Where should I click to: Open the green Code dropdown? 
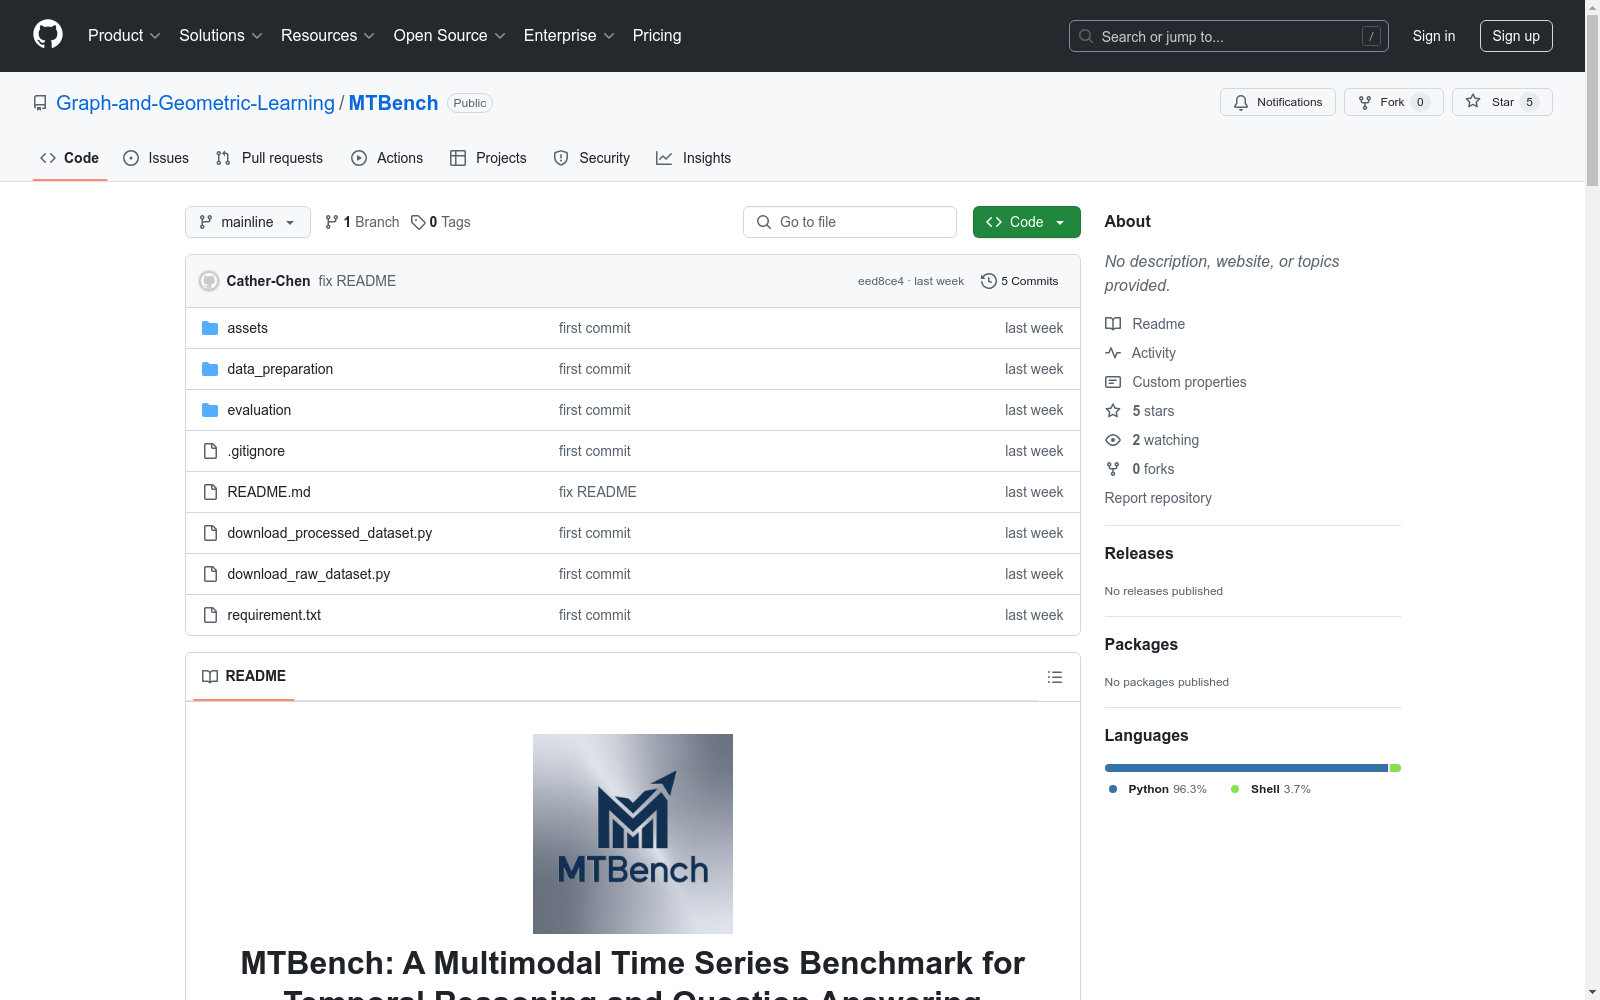(x=1026, y=222)
